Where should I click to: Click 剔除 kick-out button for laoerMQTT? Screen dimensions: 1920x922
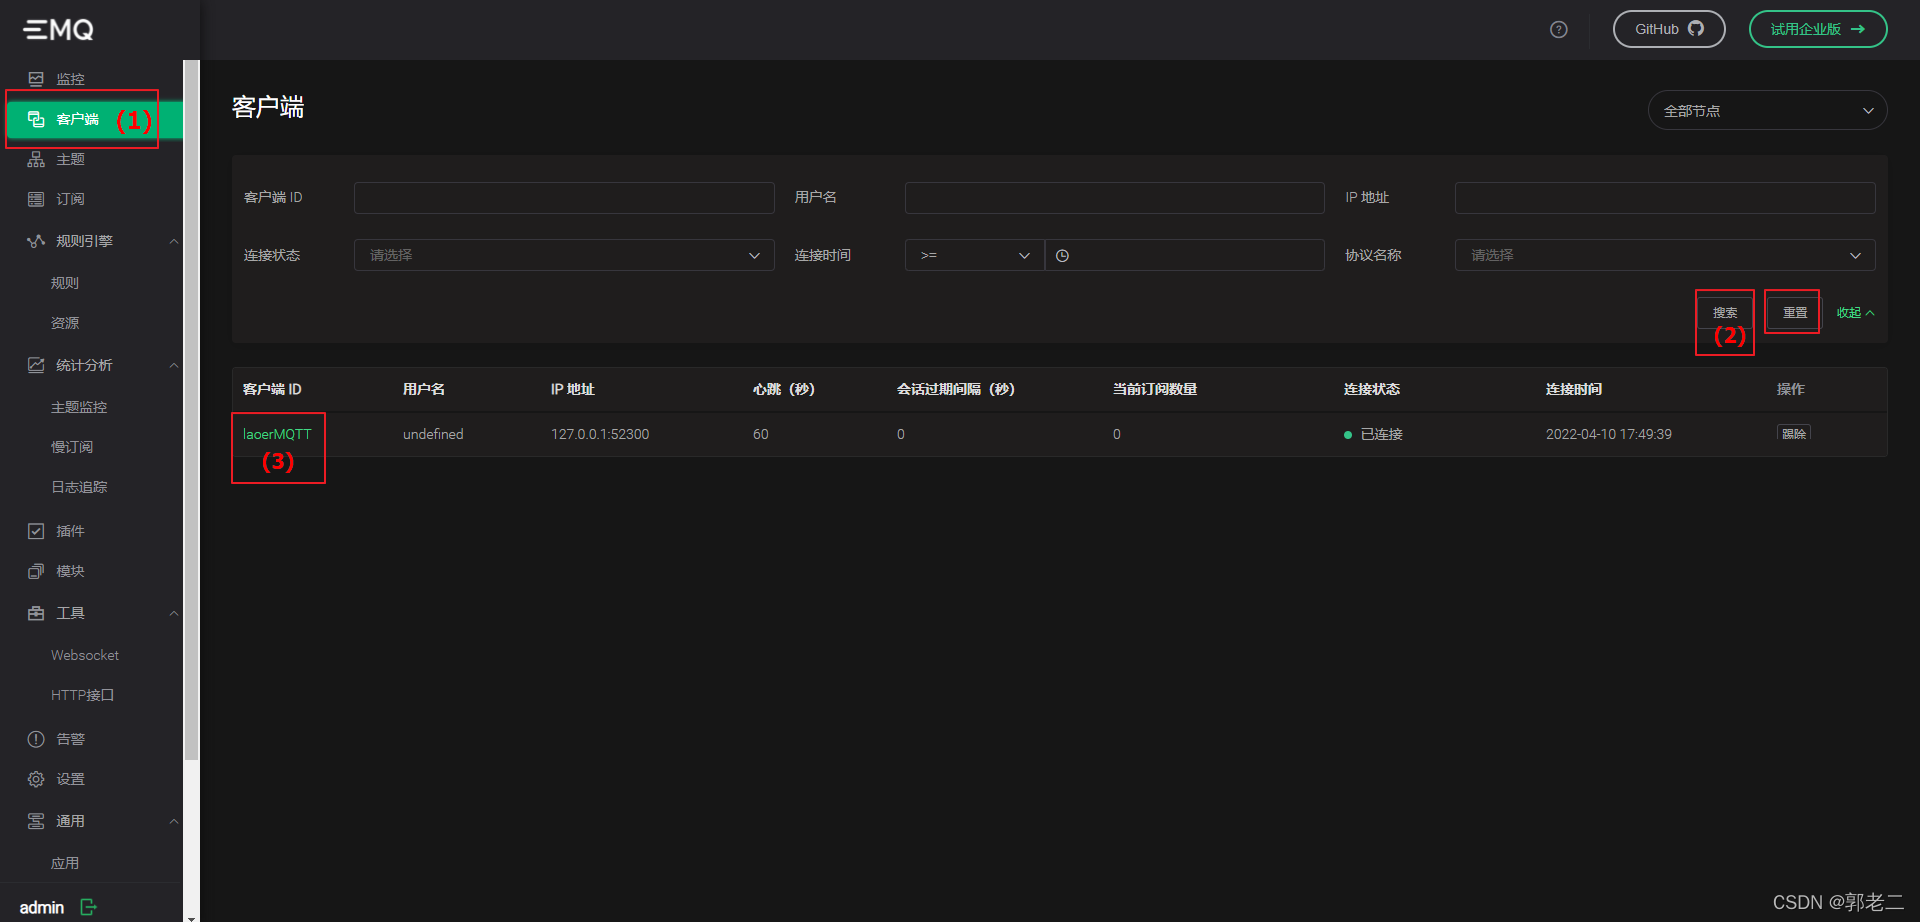coord(1794,433)
